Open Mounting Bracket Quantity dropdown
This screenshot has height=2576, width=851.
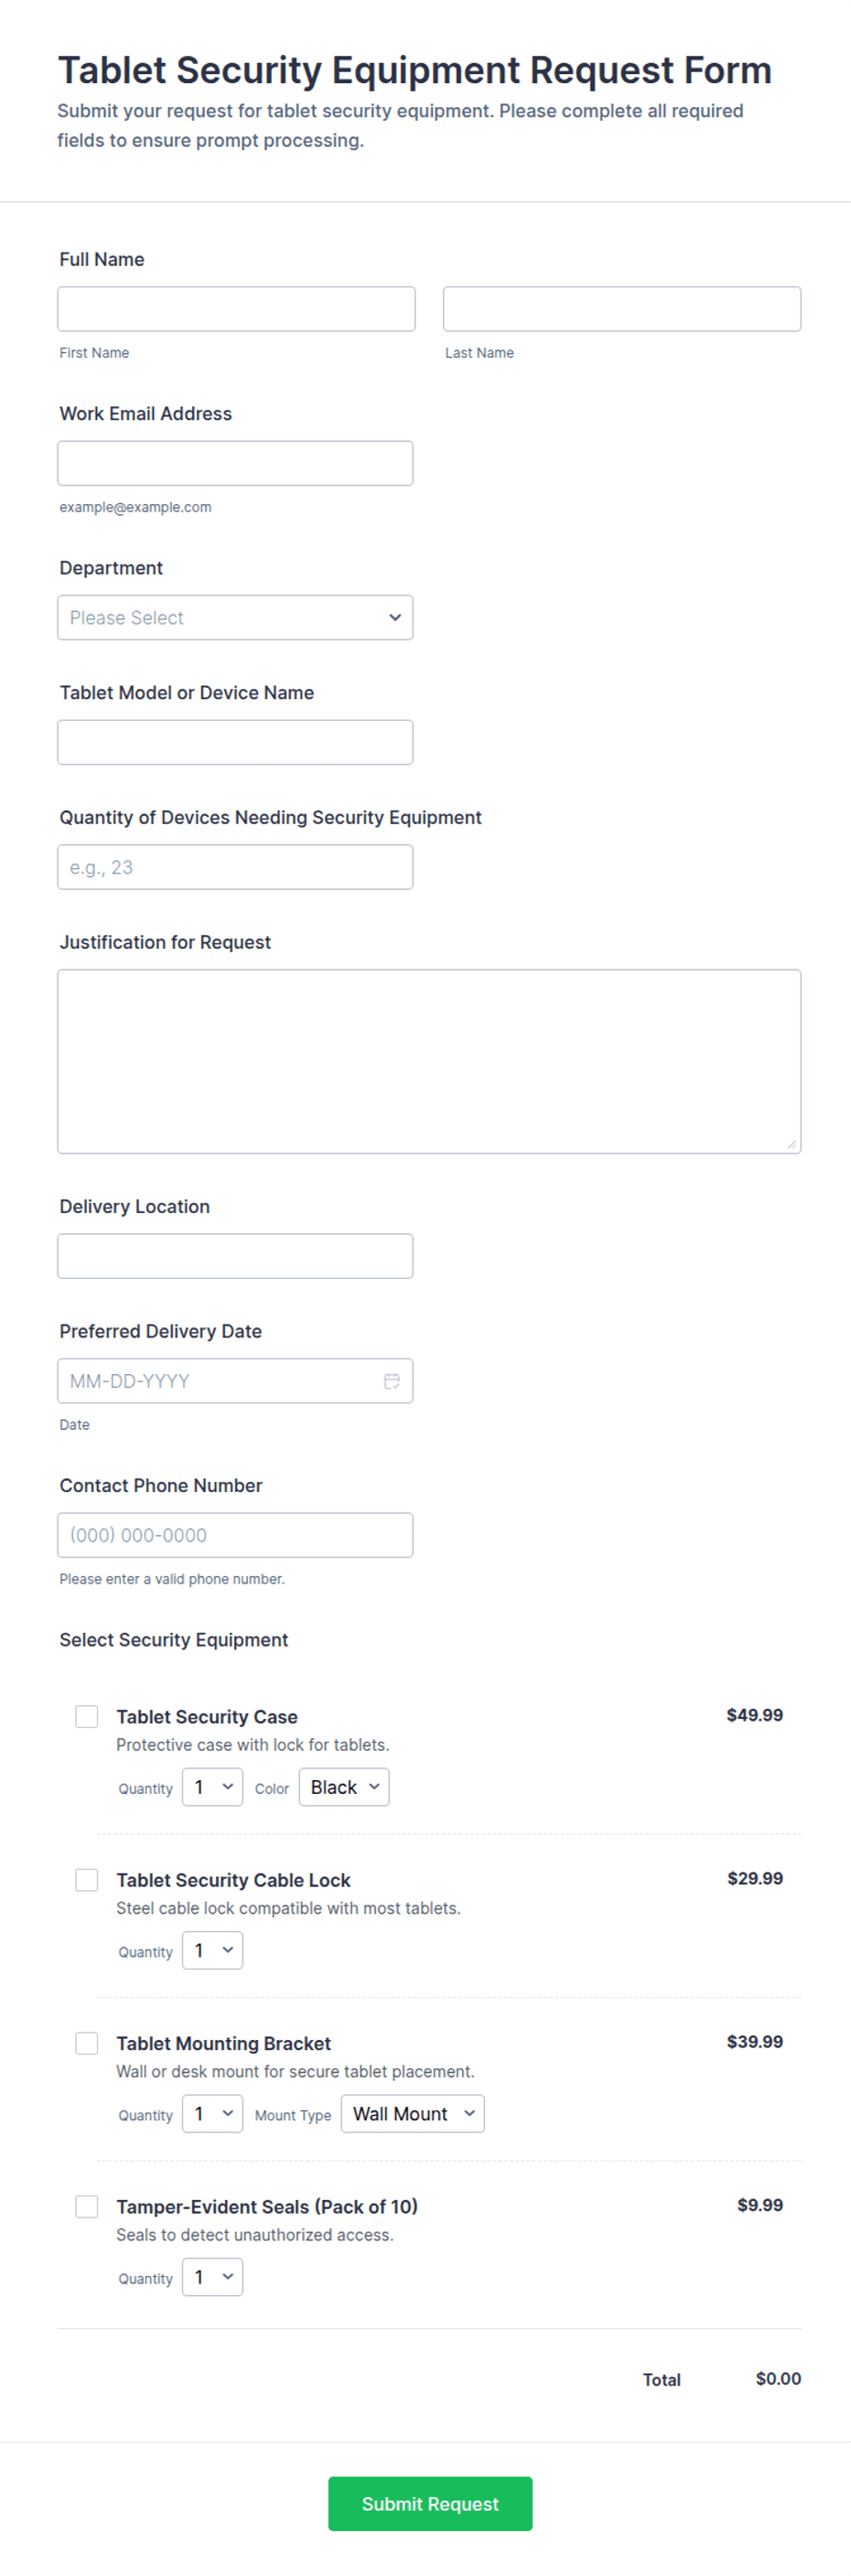tap(212, 2113)
